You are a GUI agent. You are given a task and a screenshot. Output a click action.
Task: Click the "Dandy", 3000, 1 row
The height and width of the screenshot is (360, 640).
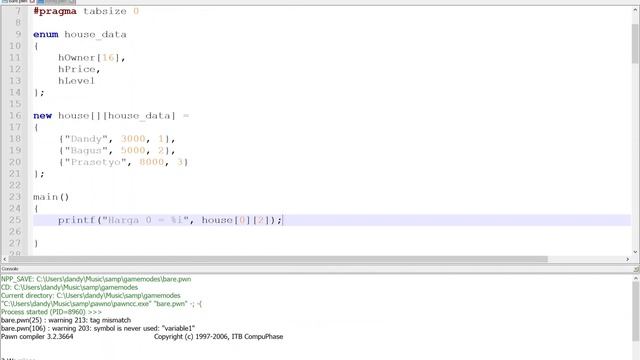pos(117,139)
